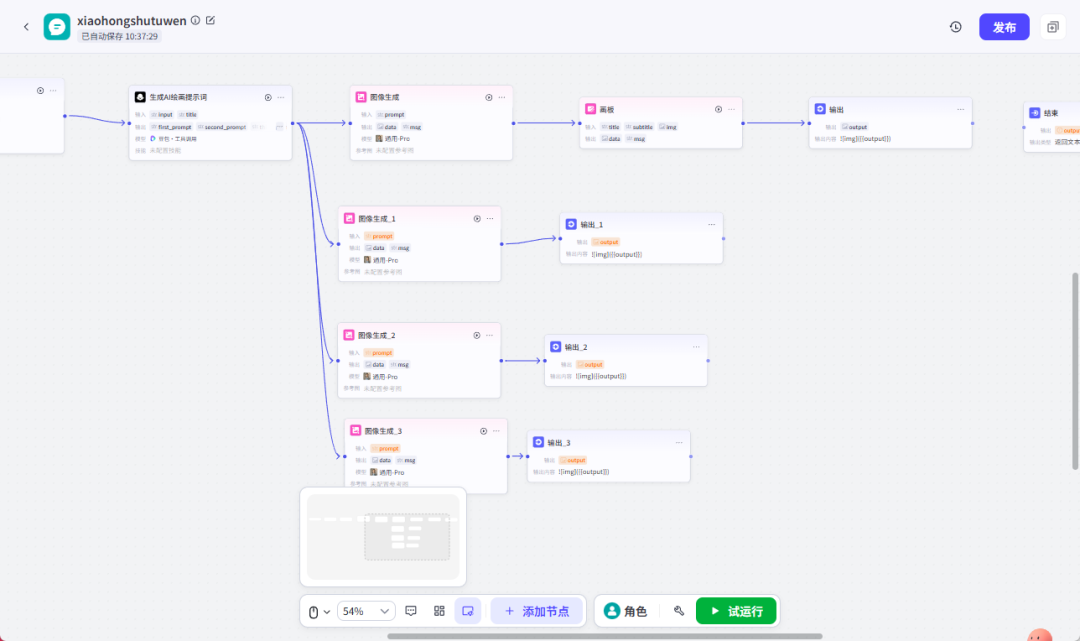Run the 图像生成 node test

point(488,97)
